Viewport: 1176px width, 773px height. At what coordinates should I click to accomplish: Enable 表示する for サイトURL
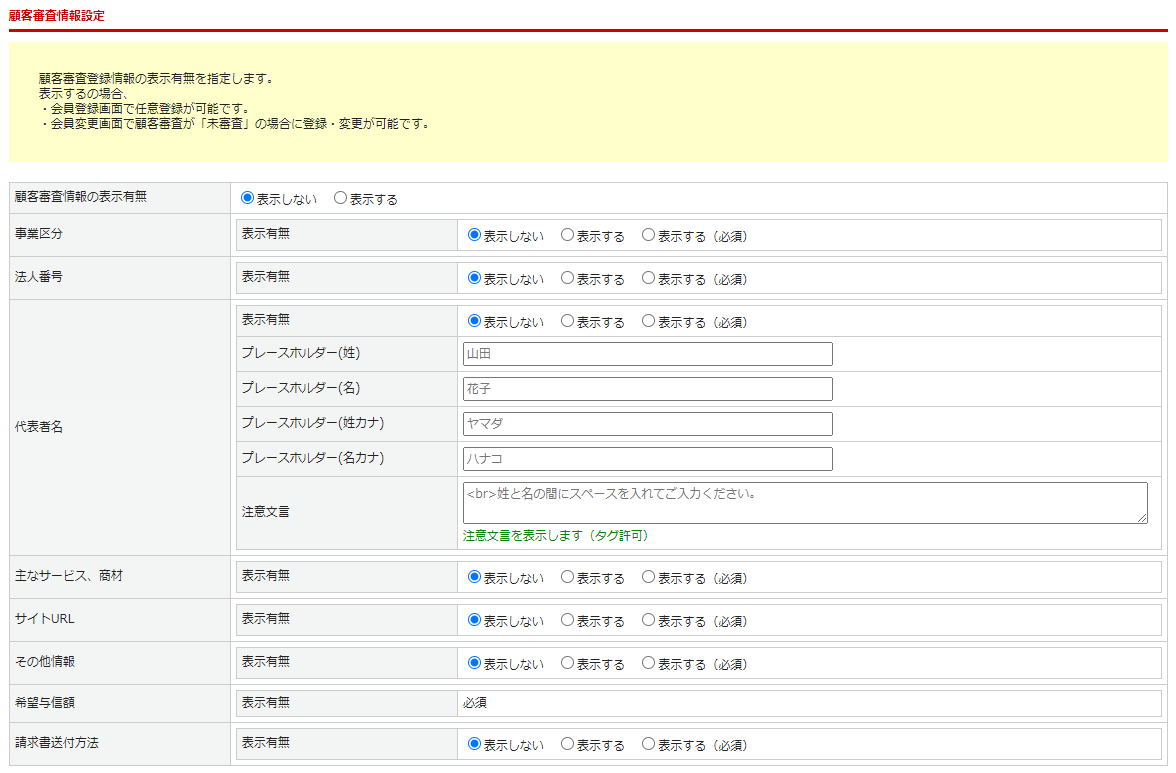coord(567,620)
